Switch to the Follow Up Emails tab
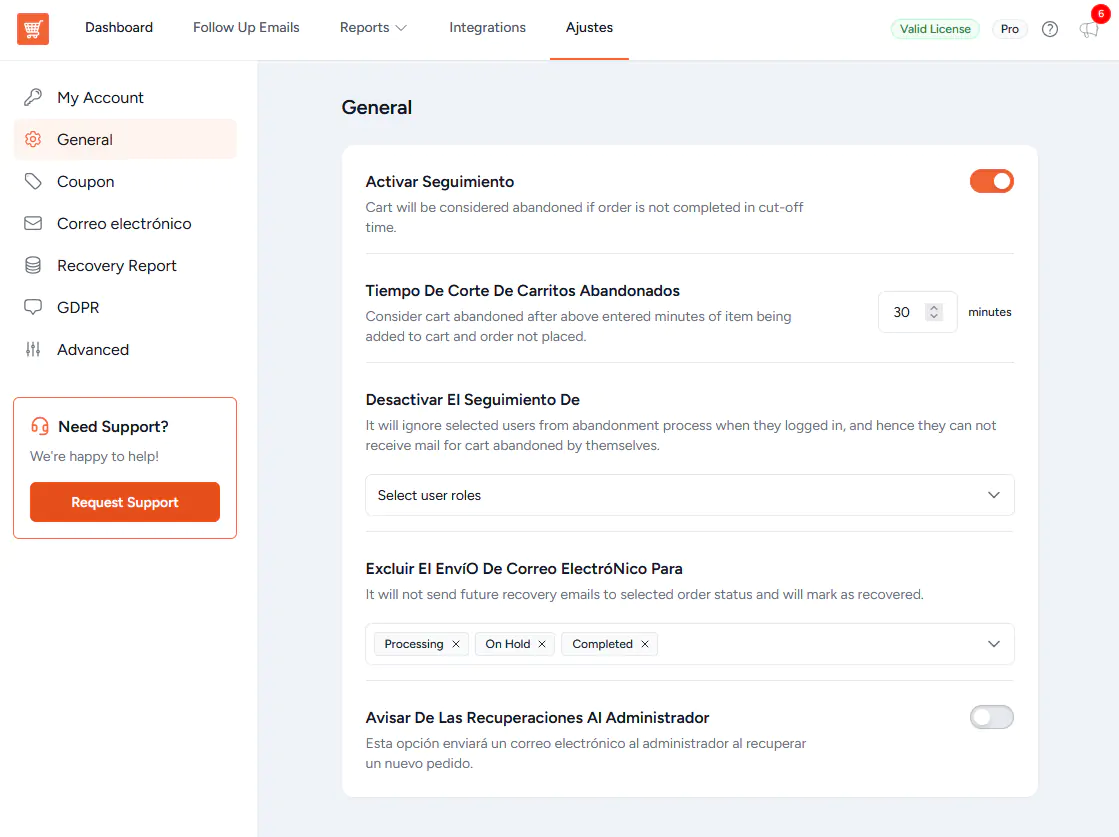The width and height of the screenshot is (1119, 837). (245, 28)
